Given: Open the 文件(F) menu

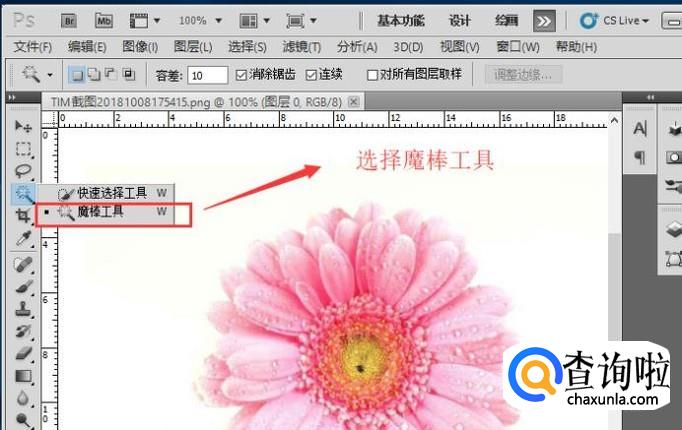Looking at the screenshot, I should click(x=33, y=47).
